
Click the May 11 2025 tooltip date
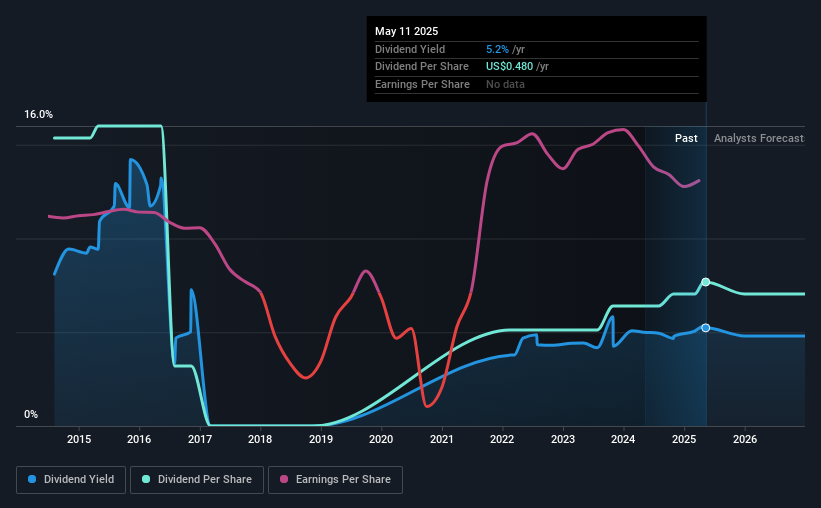tap(406, 31)
